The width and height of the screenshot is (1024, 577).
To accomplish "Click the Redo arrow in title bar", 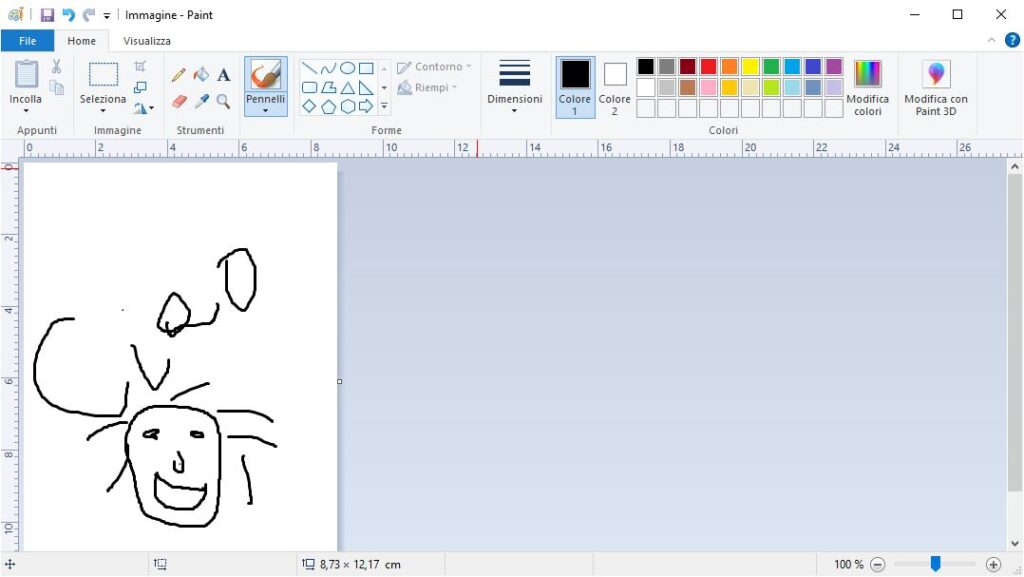I will pos(89,15).
